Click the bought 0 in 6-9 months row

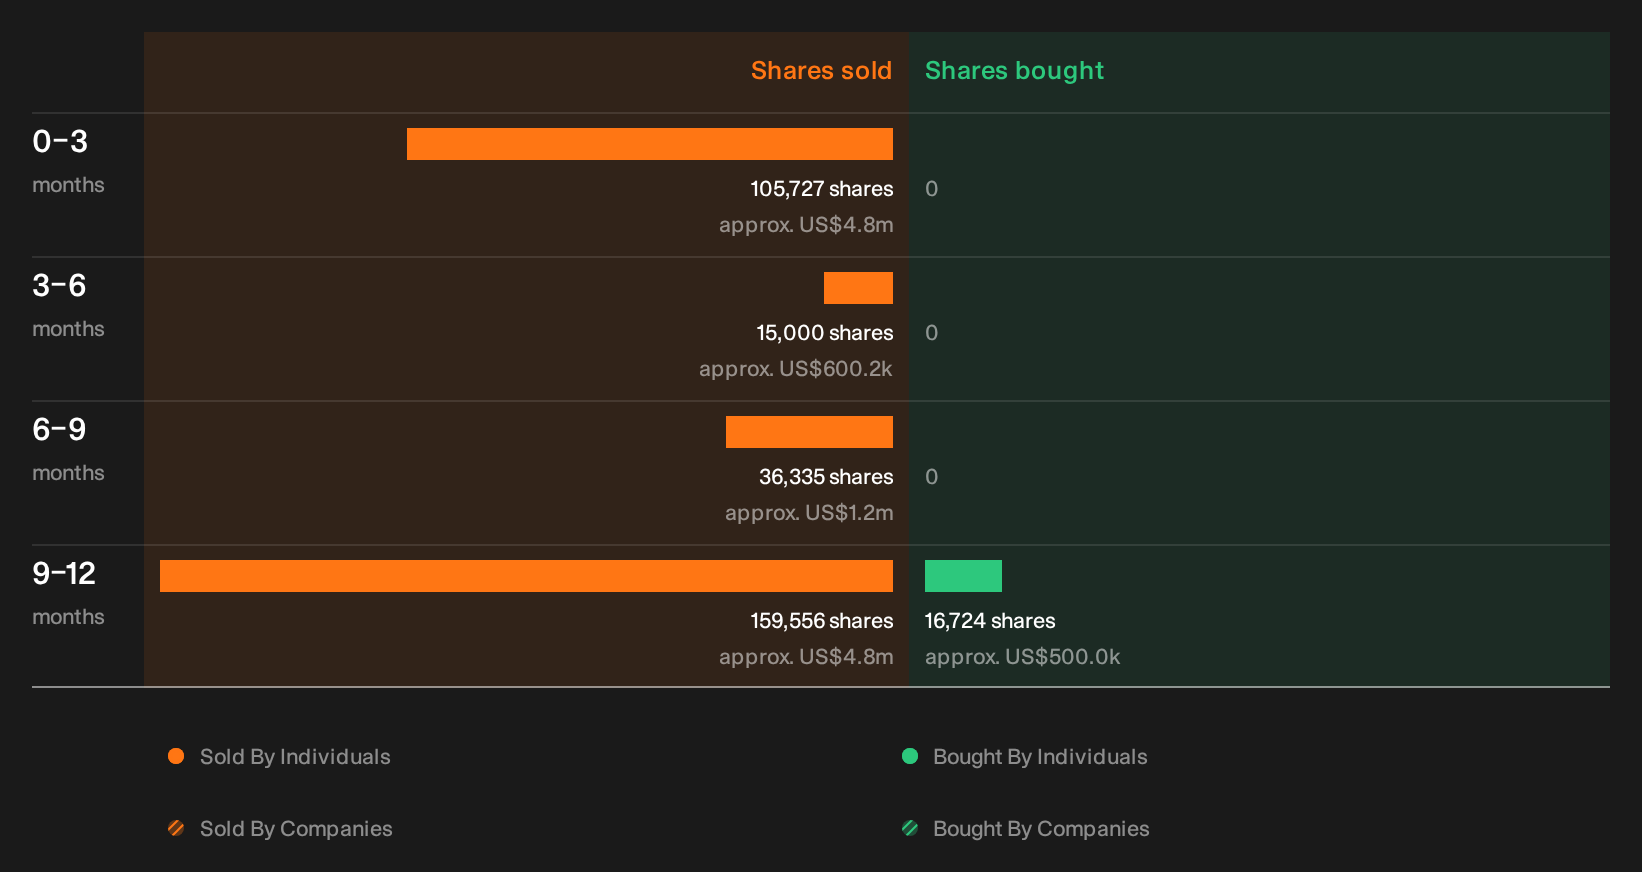point(931,477)
